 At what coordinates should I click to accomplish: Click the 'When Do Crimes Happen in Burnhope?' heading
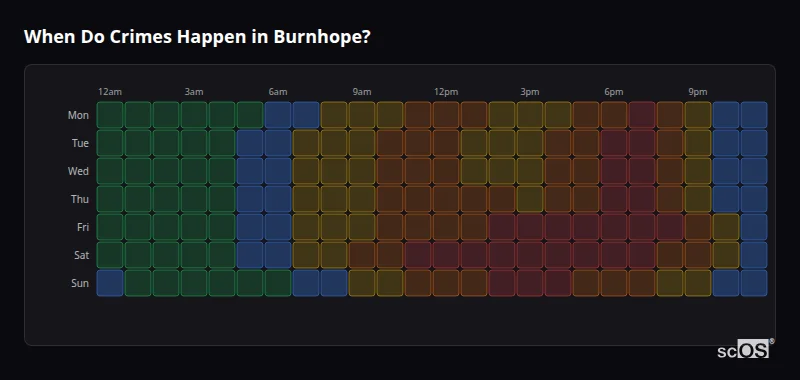click(197, 37)
